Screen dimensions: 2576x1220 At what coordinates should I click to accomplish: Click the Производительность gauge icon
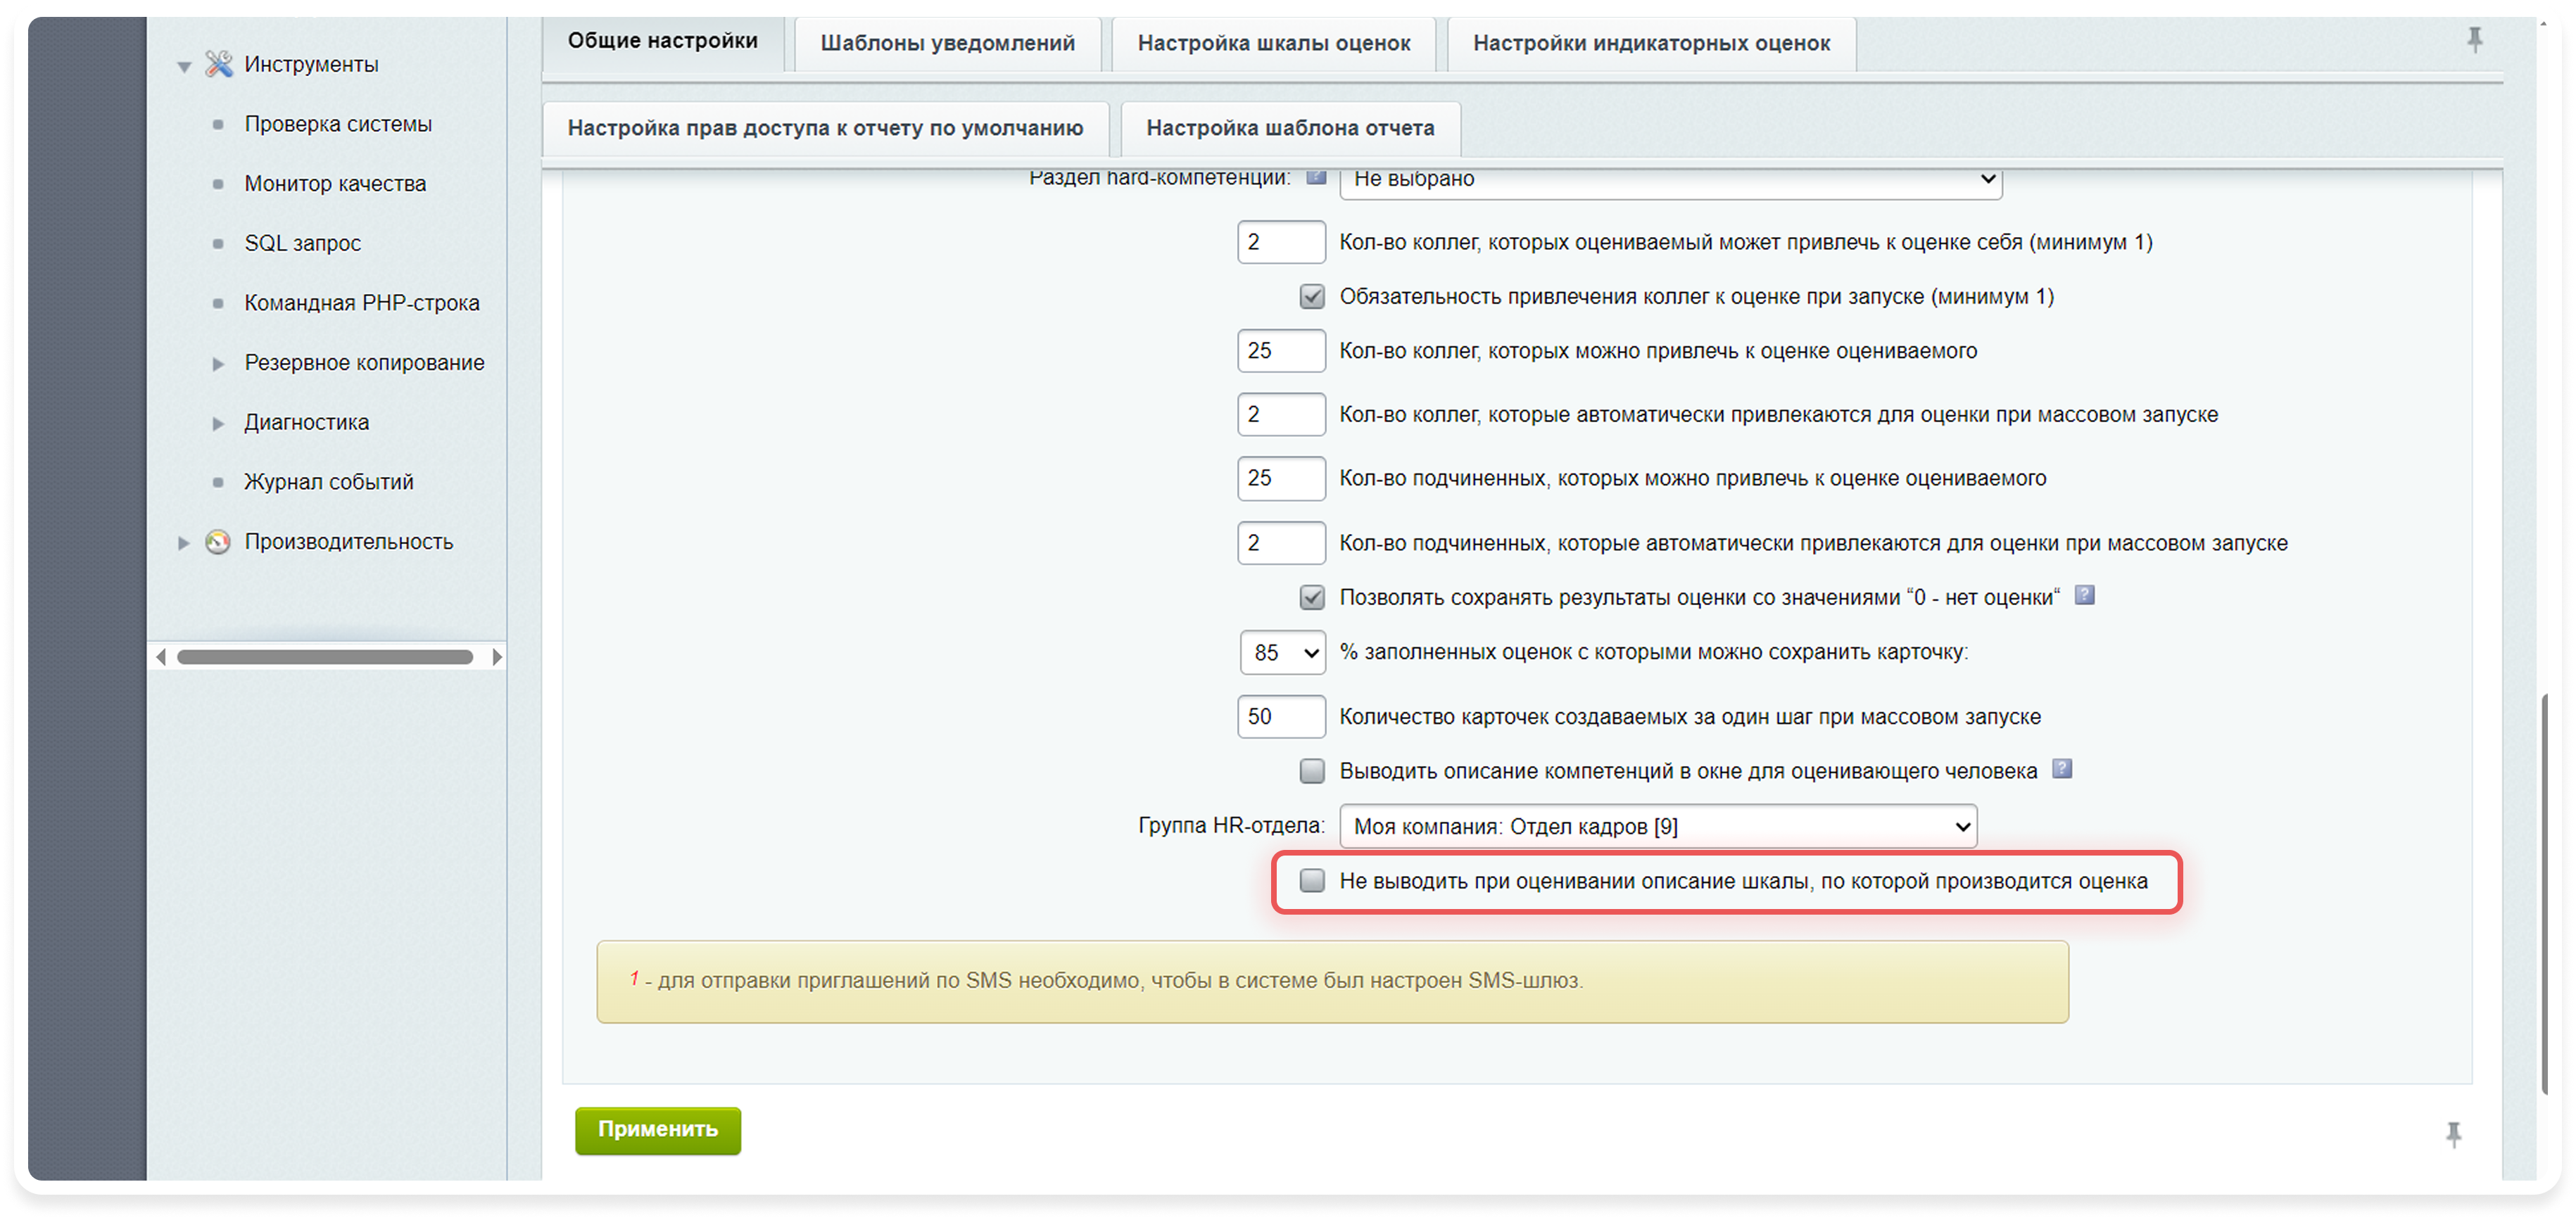point(218,542)
